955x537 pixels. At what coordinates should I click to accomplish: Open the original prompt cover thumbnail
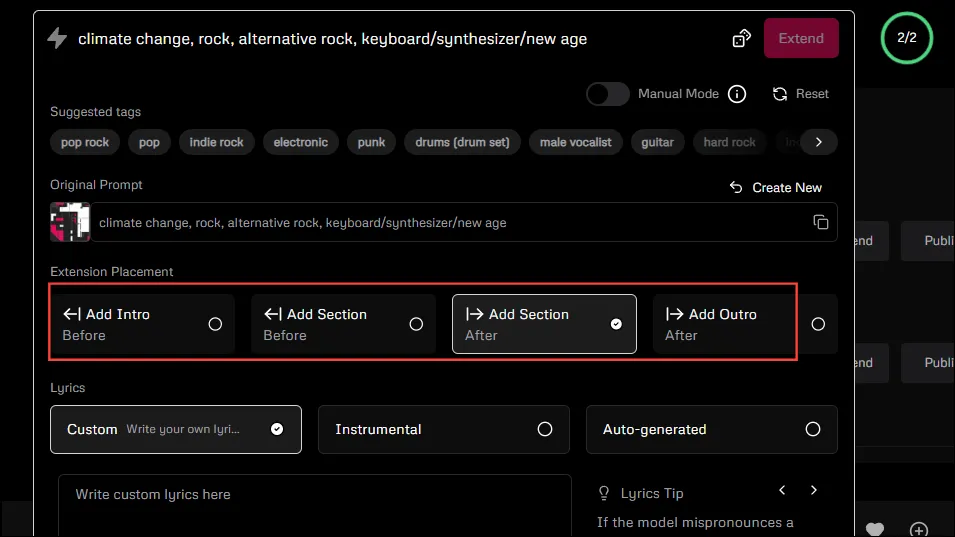click(70, 222)
